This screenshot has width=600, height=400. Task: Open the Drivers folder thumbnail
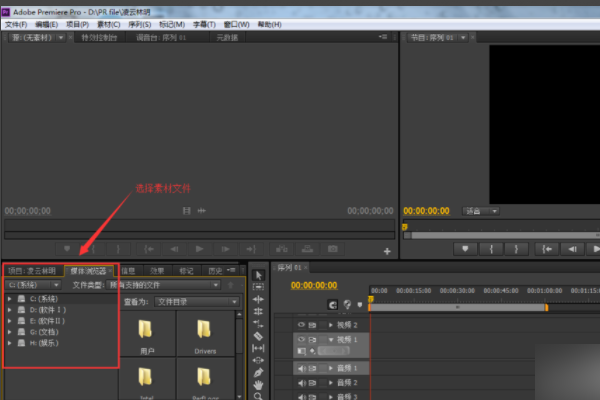tap(205, 333)
